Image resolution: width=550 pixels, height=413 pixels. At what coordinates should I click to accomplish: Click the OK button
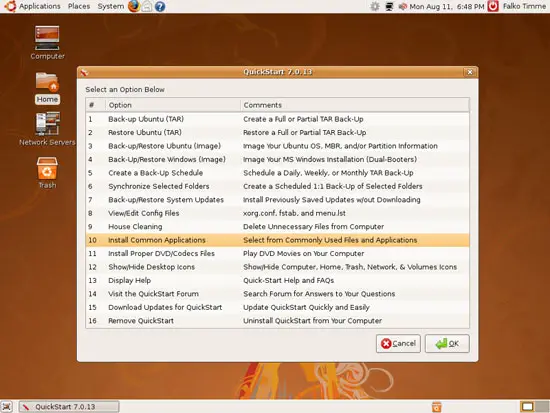click(447, 344)
